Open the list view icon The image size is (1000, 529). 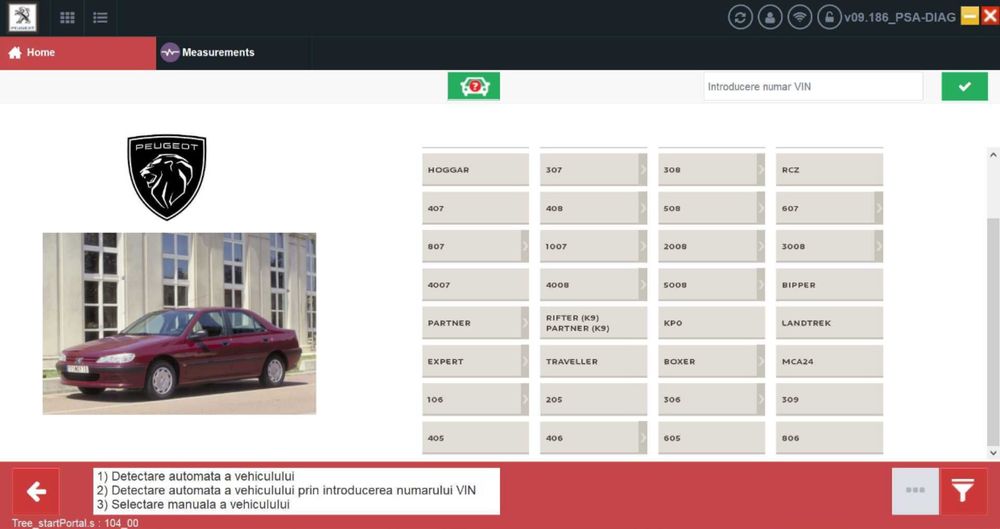pyautogui.click(x=100, y=18)
